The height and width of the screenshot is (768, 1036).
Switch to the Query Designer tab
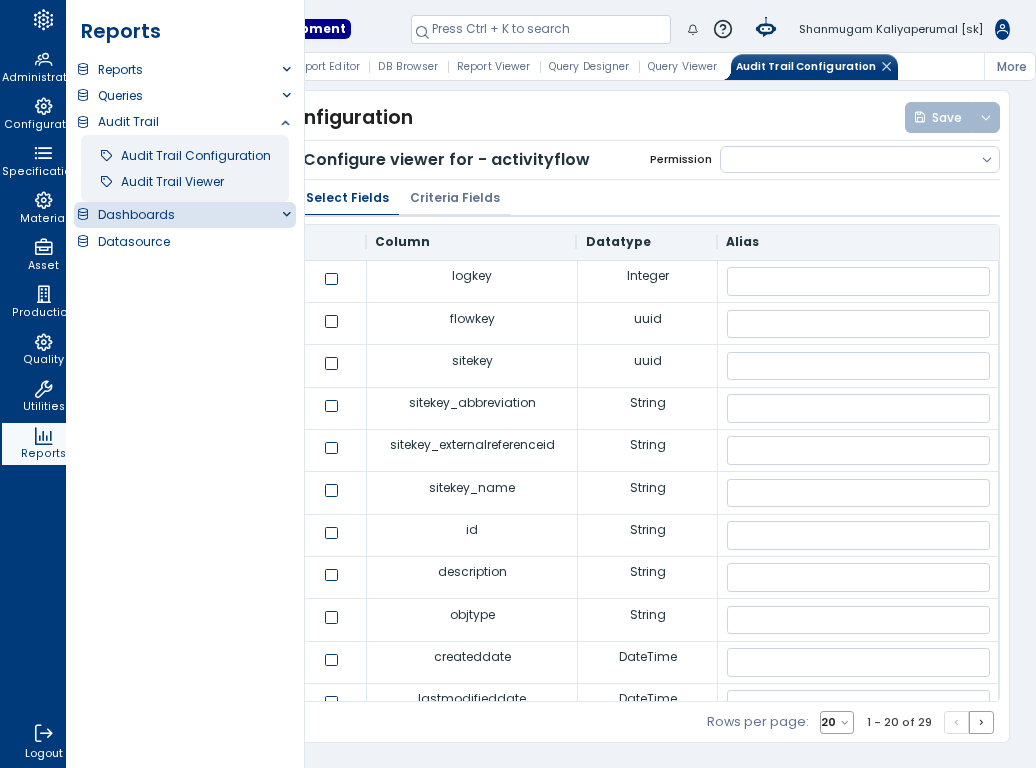[x=588, y=66]
